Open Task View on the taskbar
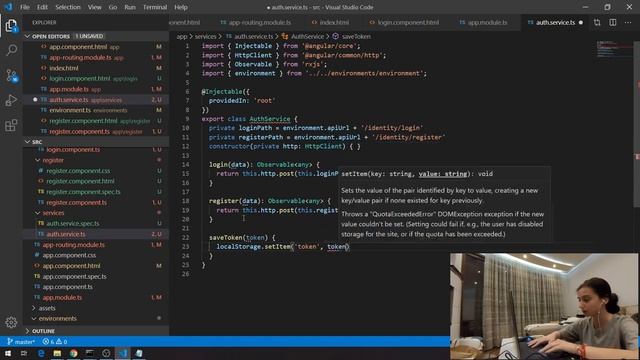Screen dimensions: 640x360 click(24, 353)
